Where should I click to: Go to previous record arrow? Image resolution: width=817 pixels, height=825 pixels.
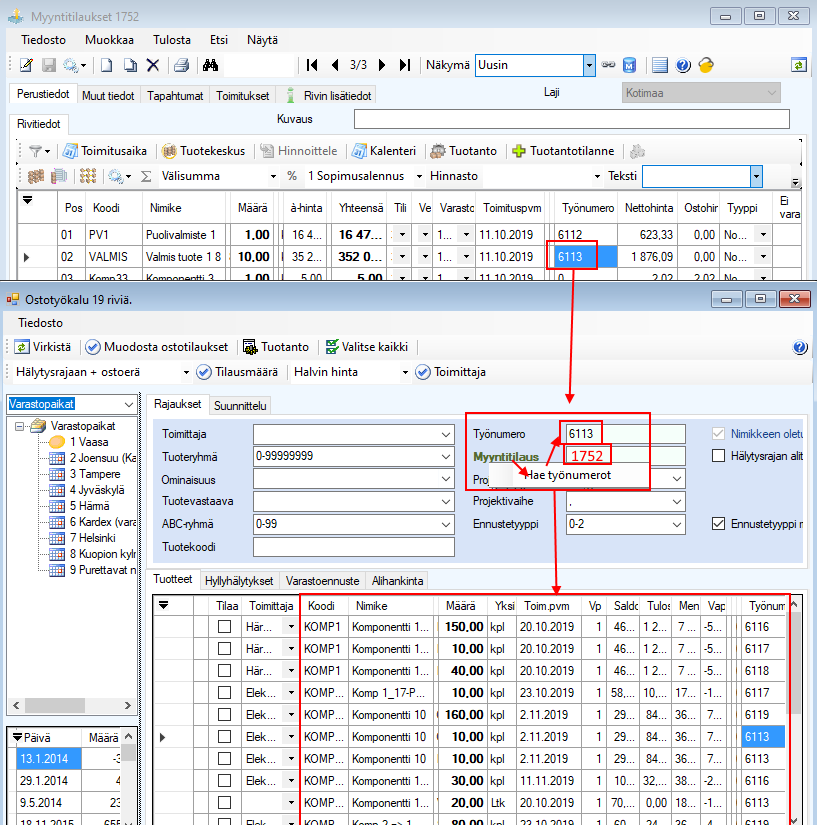coord(335,65)
